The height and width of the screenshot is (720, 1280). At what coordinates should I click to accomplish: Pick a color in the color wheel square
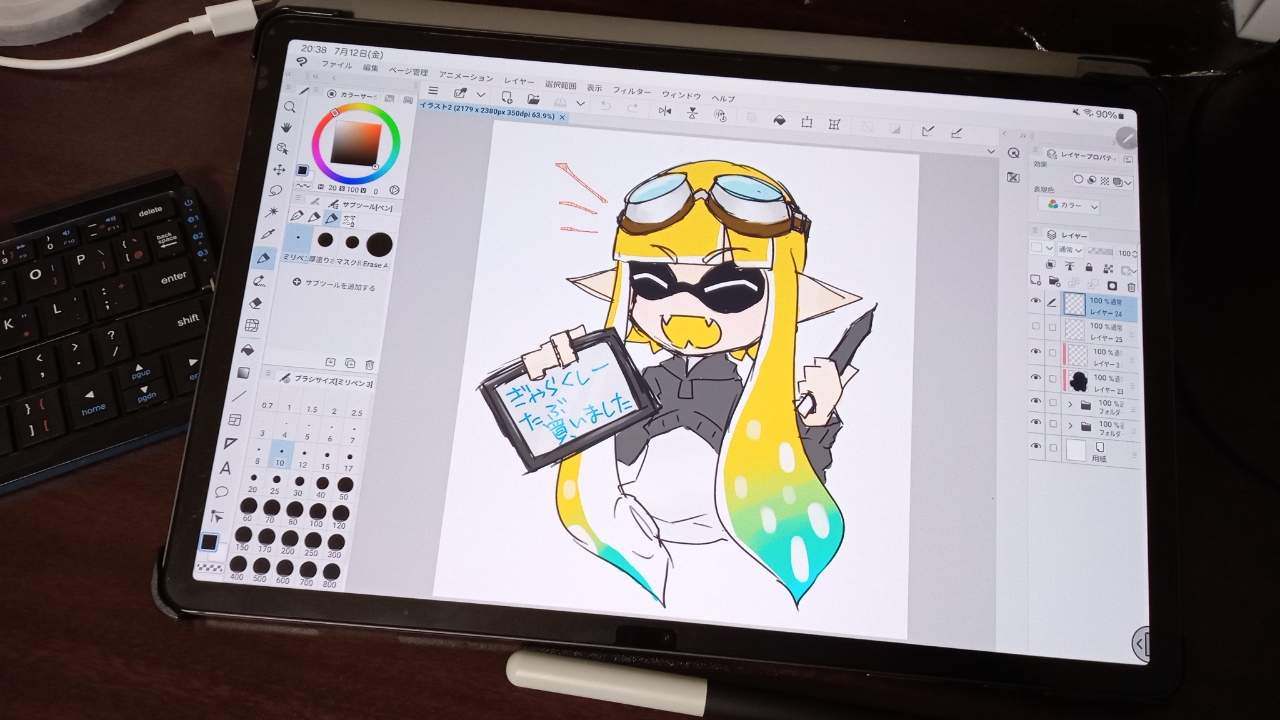[x=357, y=143]
